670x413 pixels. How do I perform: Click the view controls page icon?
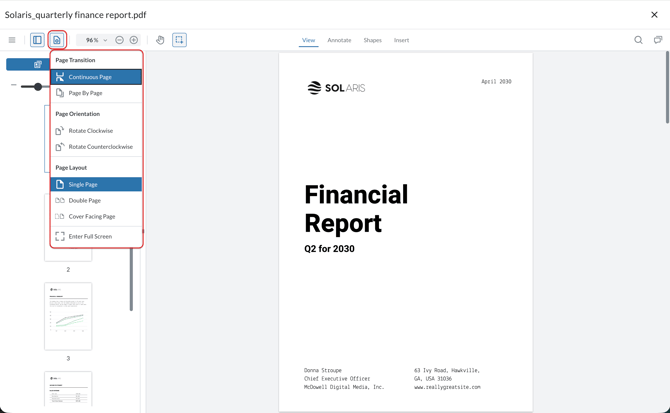(x=57, y=40)
